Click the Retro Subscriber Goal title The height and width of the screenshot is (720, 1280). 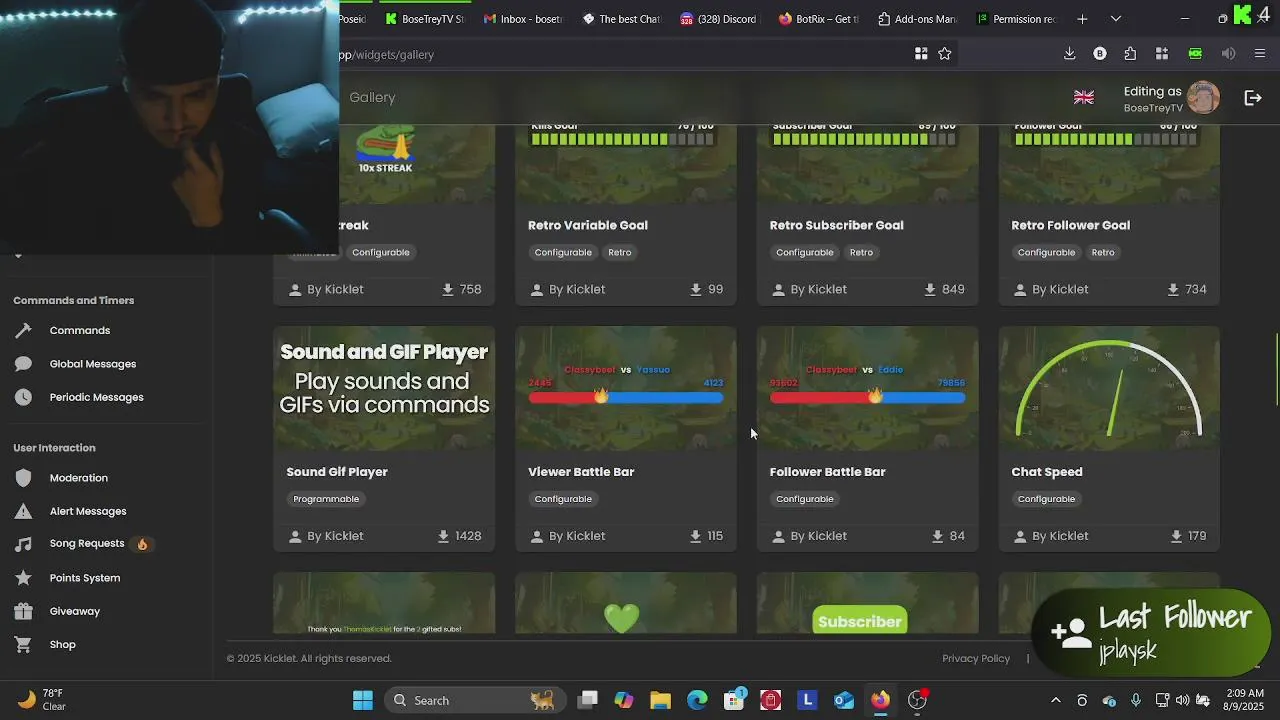click(x=836, y=225)
